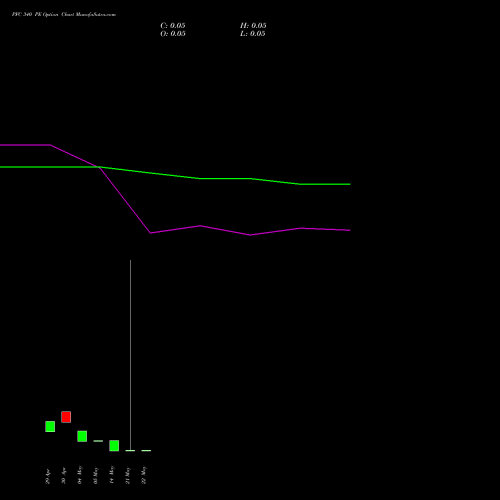The width and height of the screenshot is (500, 500).
Task: Click the chart title text at top left
Action: 64,15
